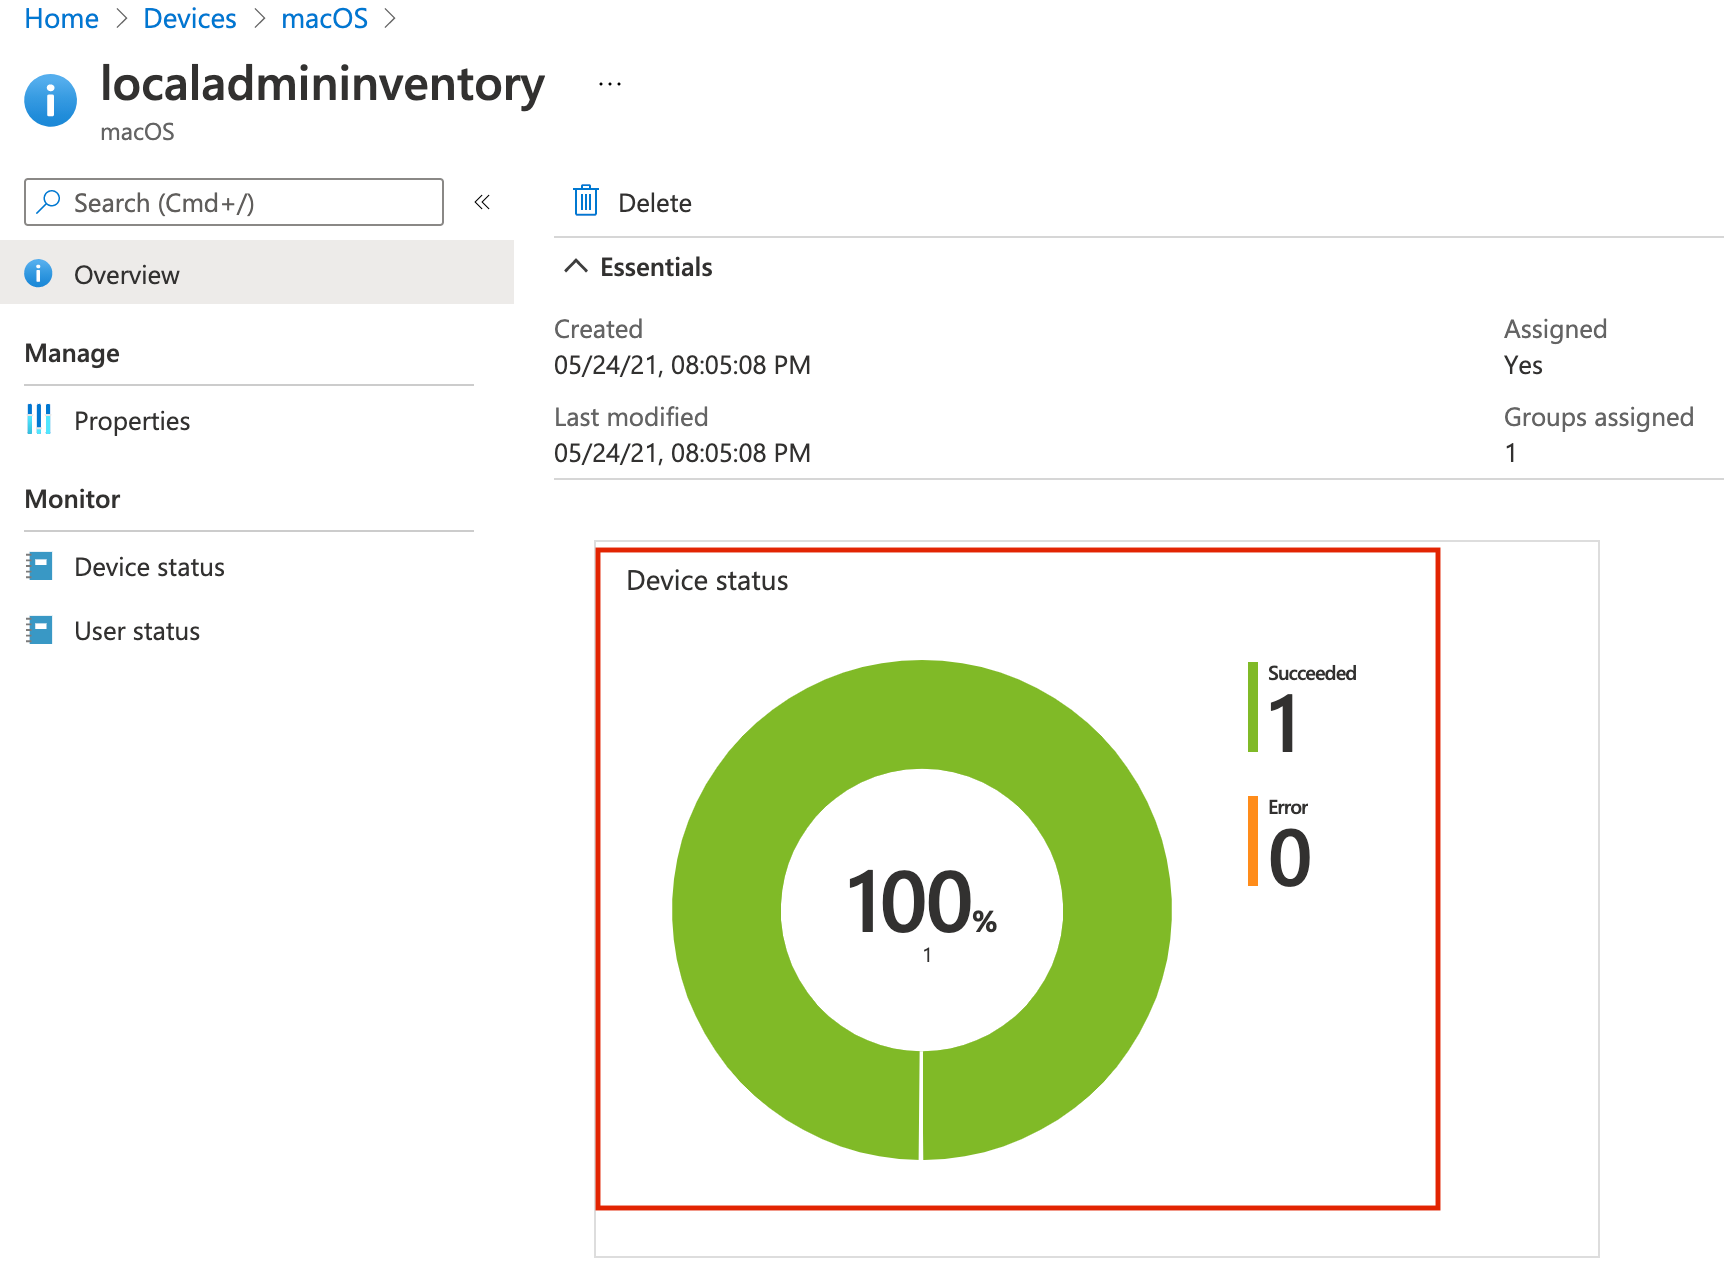This screenshot has width=1724, height=1268.
Task: Open the Devices breadcrumb link
Action: click(x=190, y=18)
